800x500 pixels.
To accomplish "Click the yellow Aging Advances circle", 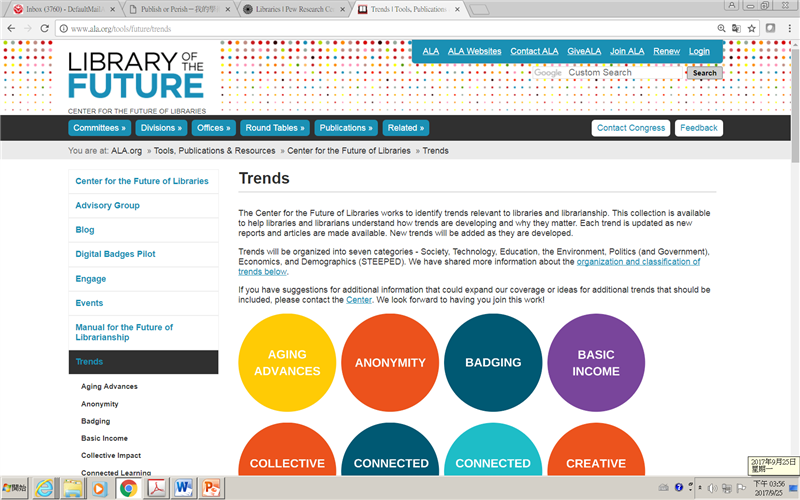I will [287, 363].
